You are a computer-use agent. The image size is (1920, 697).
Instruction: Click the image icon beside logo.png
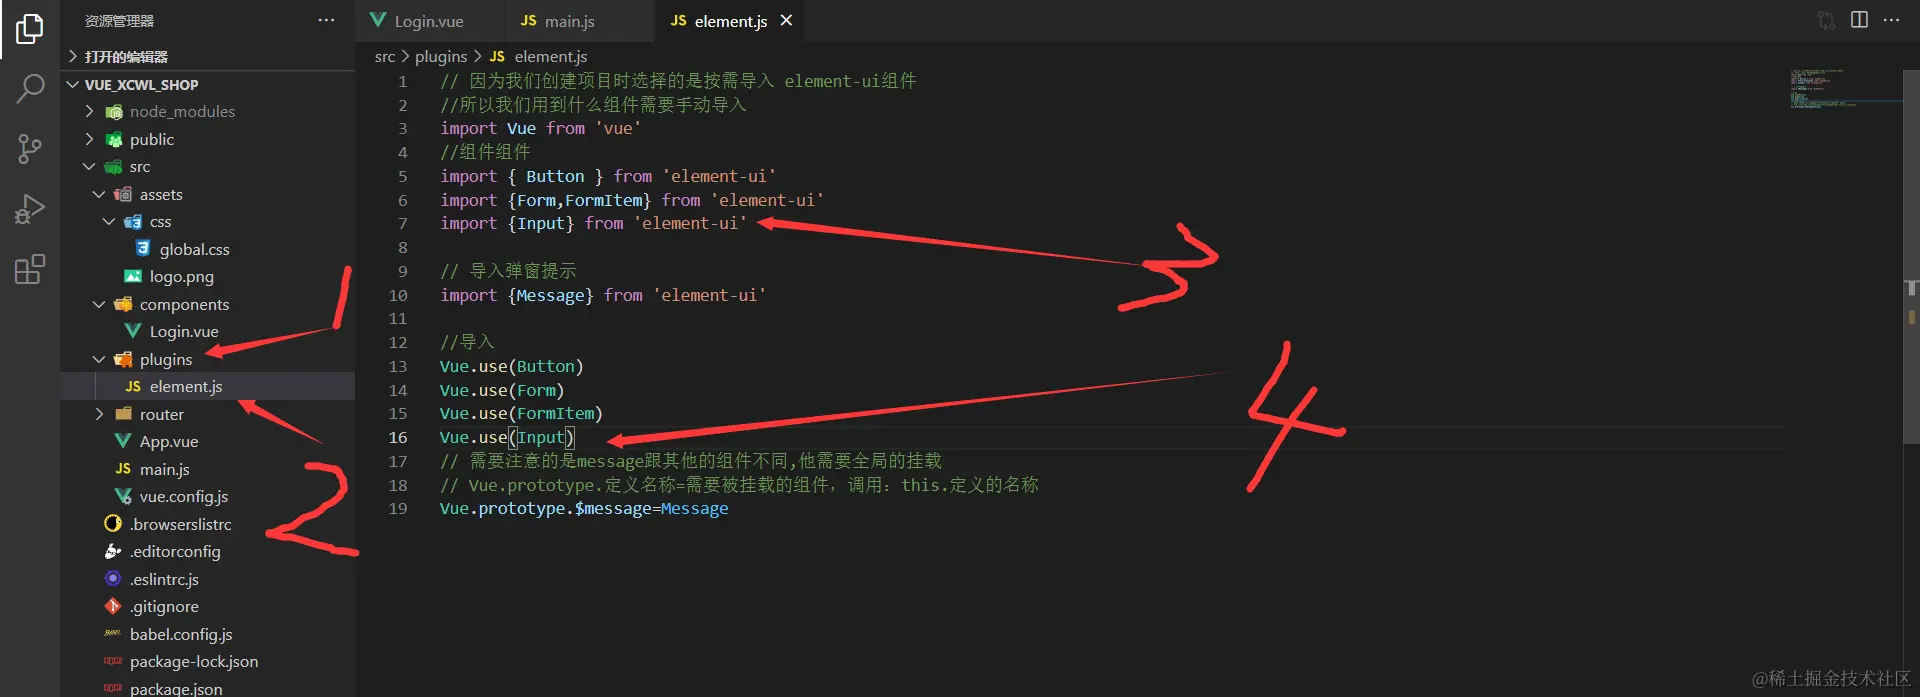point(132,276)
